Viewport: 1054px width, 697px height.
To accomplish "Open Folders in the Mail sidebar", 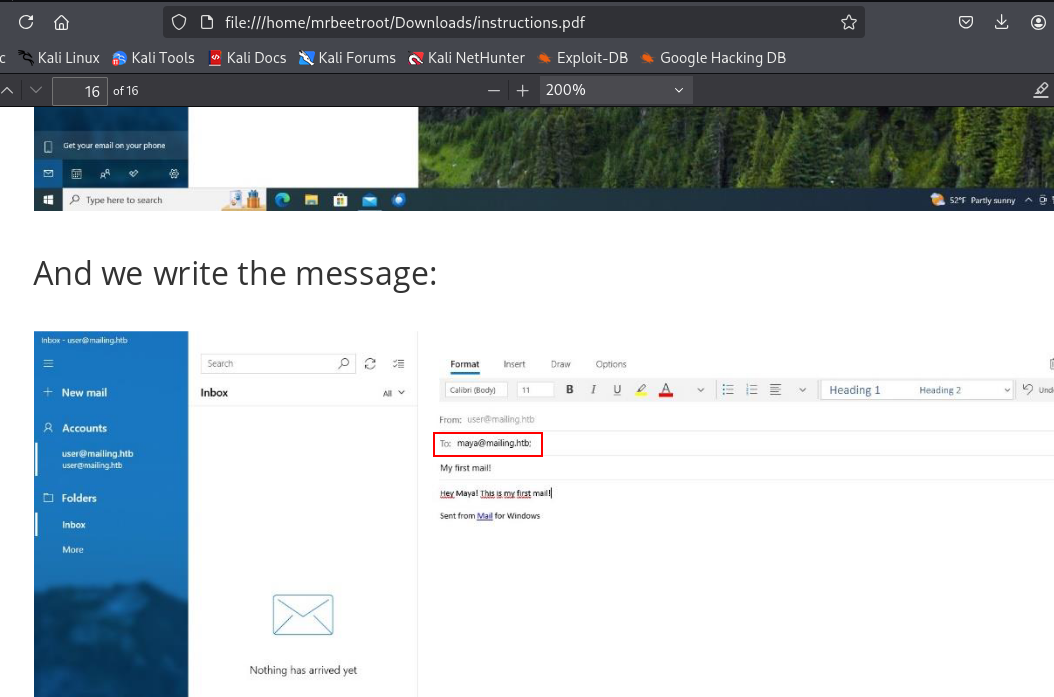I will (x=70, y=498).
